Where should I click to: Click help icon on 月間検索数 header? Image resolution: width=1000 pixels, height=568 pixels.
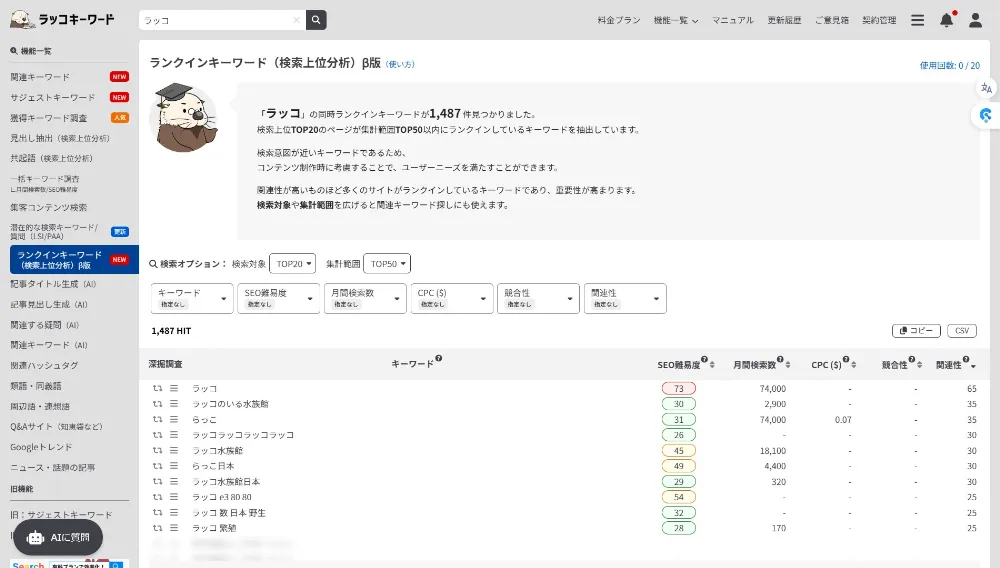pos(780,360)
